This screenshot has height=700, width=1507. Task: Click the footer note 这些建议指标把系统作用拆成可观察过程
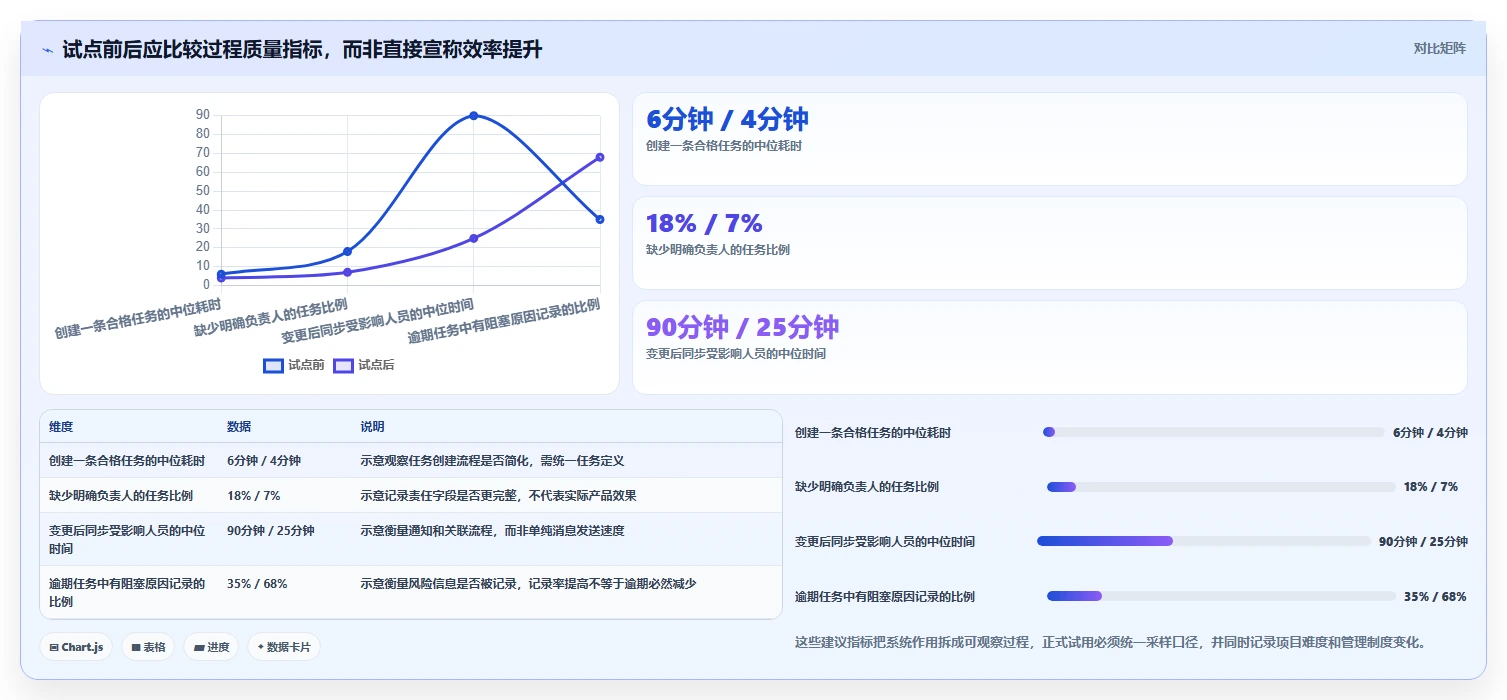(1110, 642)
